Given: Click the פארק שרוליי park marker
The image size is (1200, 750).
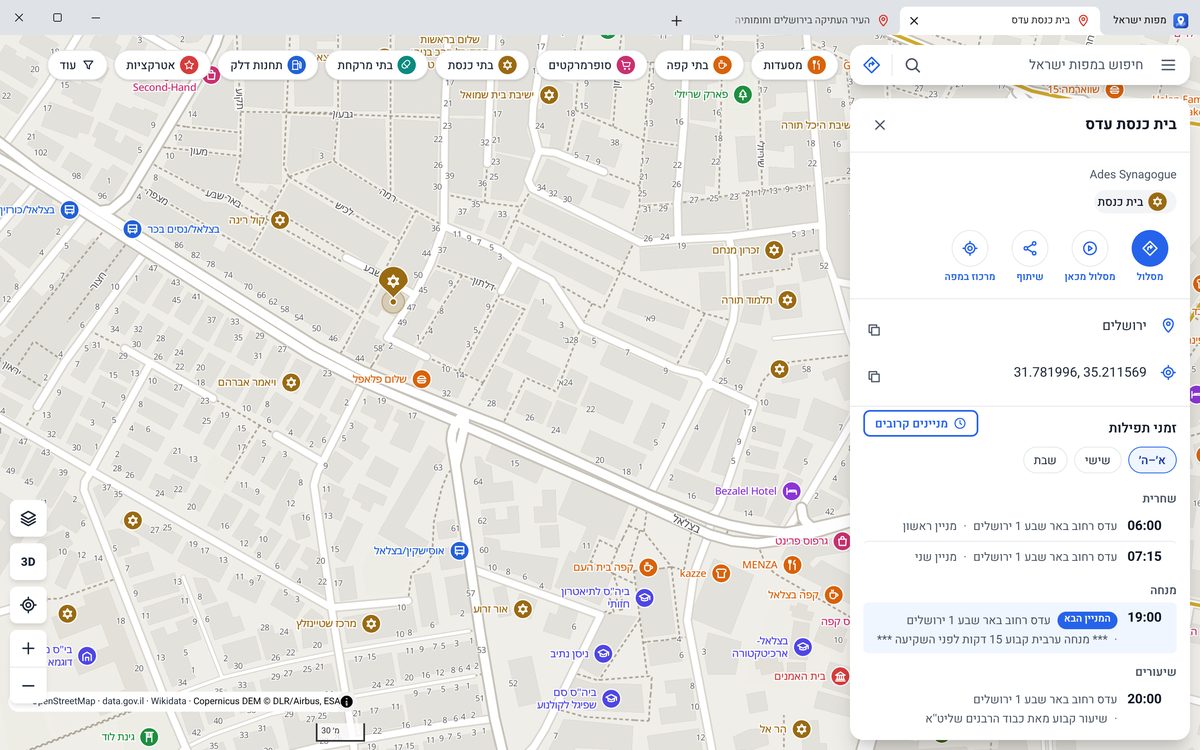Looking at the screenshot, I should pos(742,94).
